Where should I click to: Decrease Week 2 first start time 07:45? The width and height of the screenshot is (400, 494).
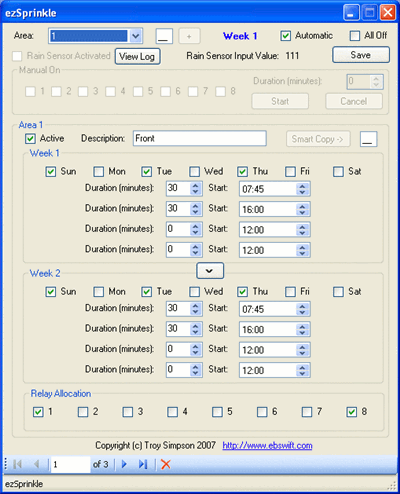click(302, 312)
